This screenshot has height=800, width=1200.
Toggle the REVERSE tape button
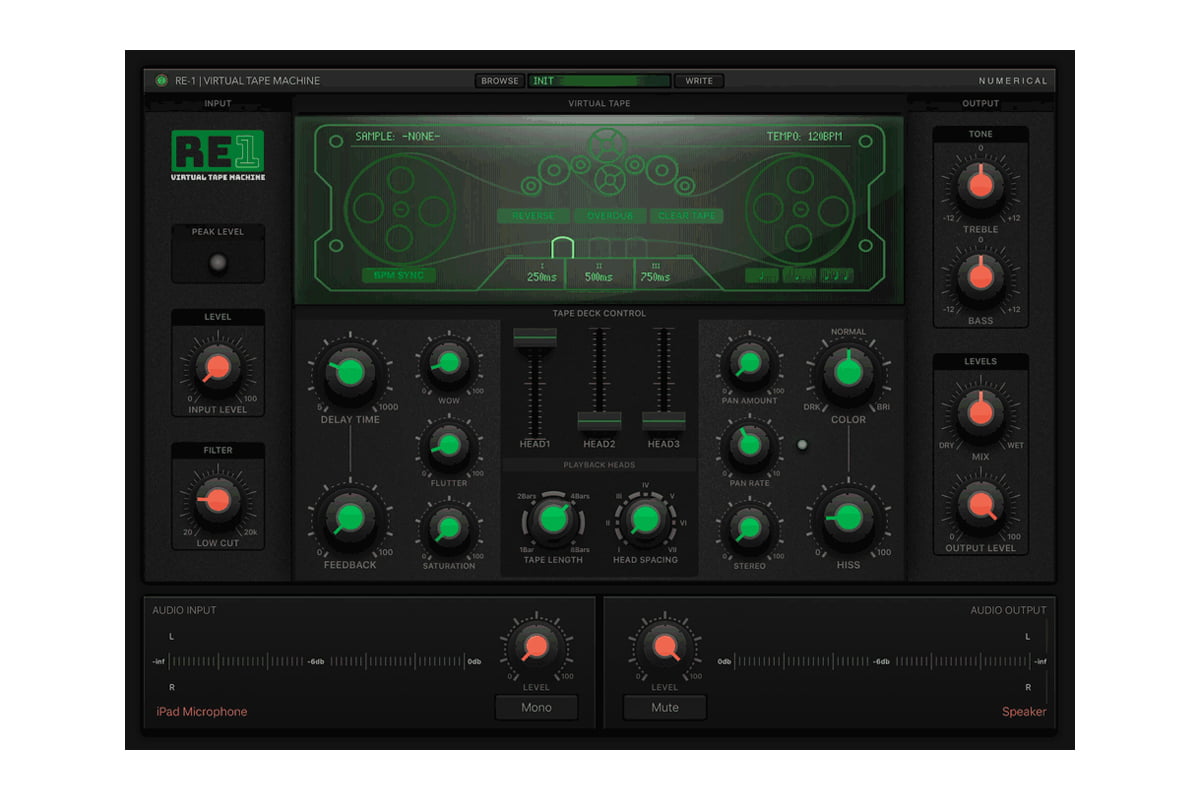click(x=533, y=216)
